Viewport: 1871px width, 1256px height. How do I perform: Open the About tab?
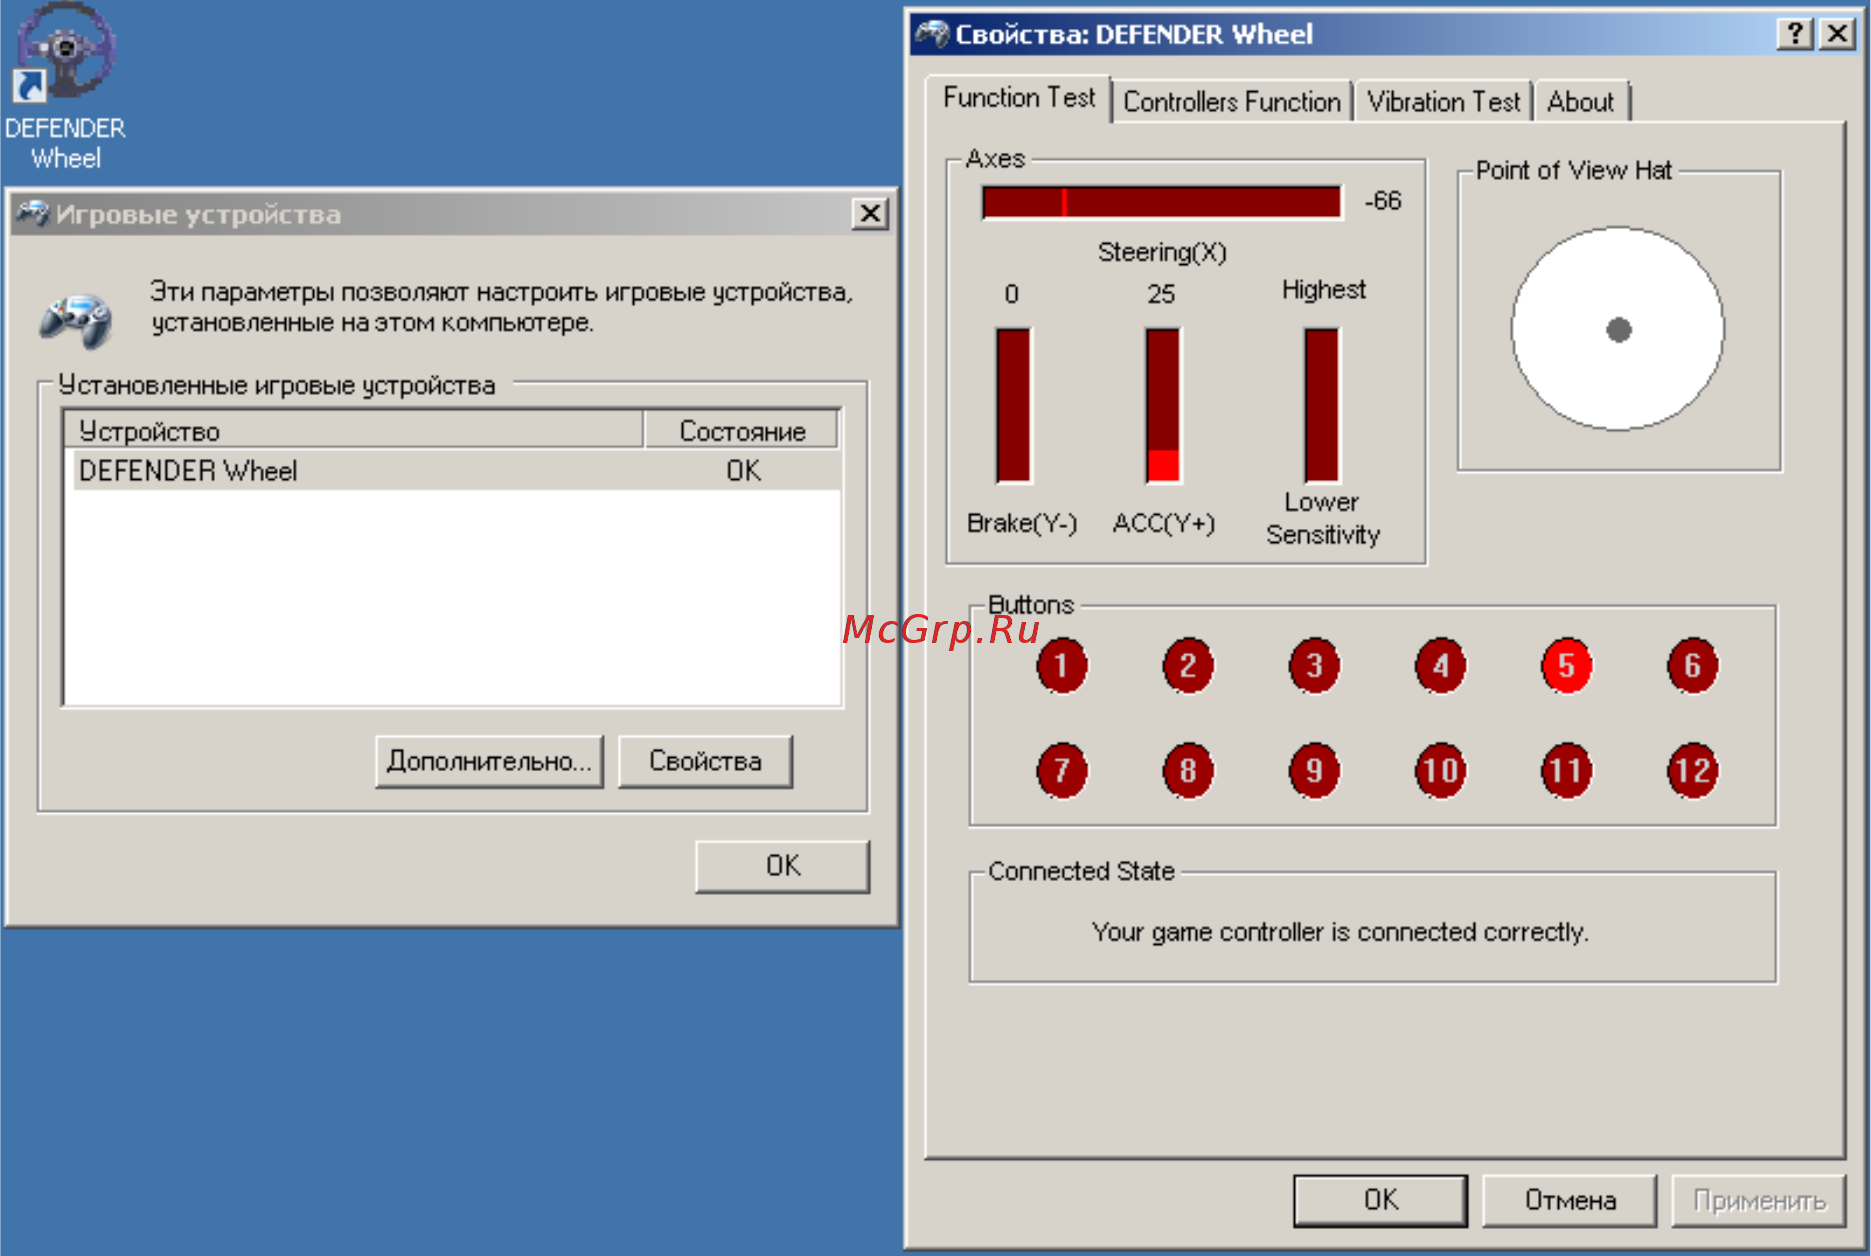tap(1581, 102)
